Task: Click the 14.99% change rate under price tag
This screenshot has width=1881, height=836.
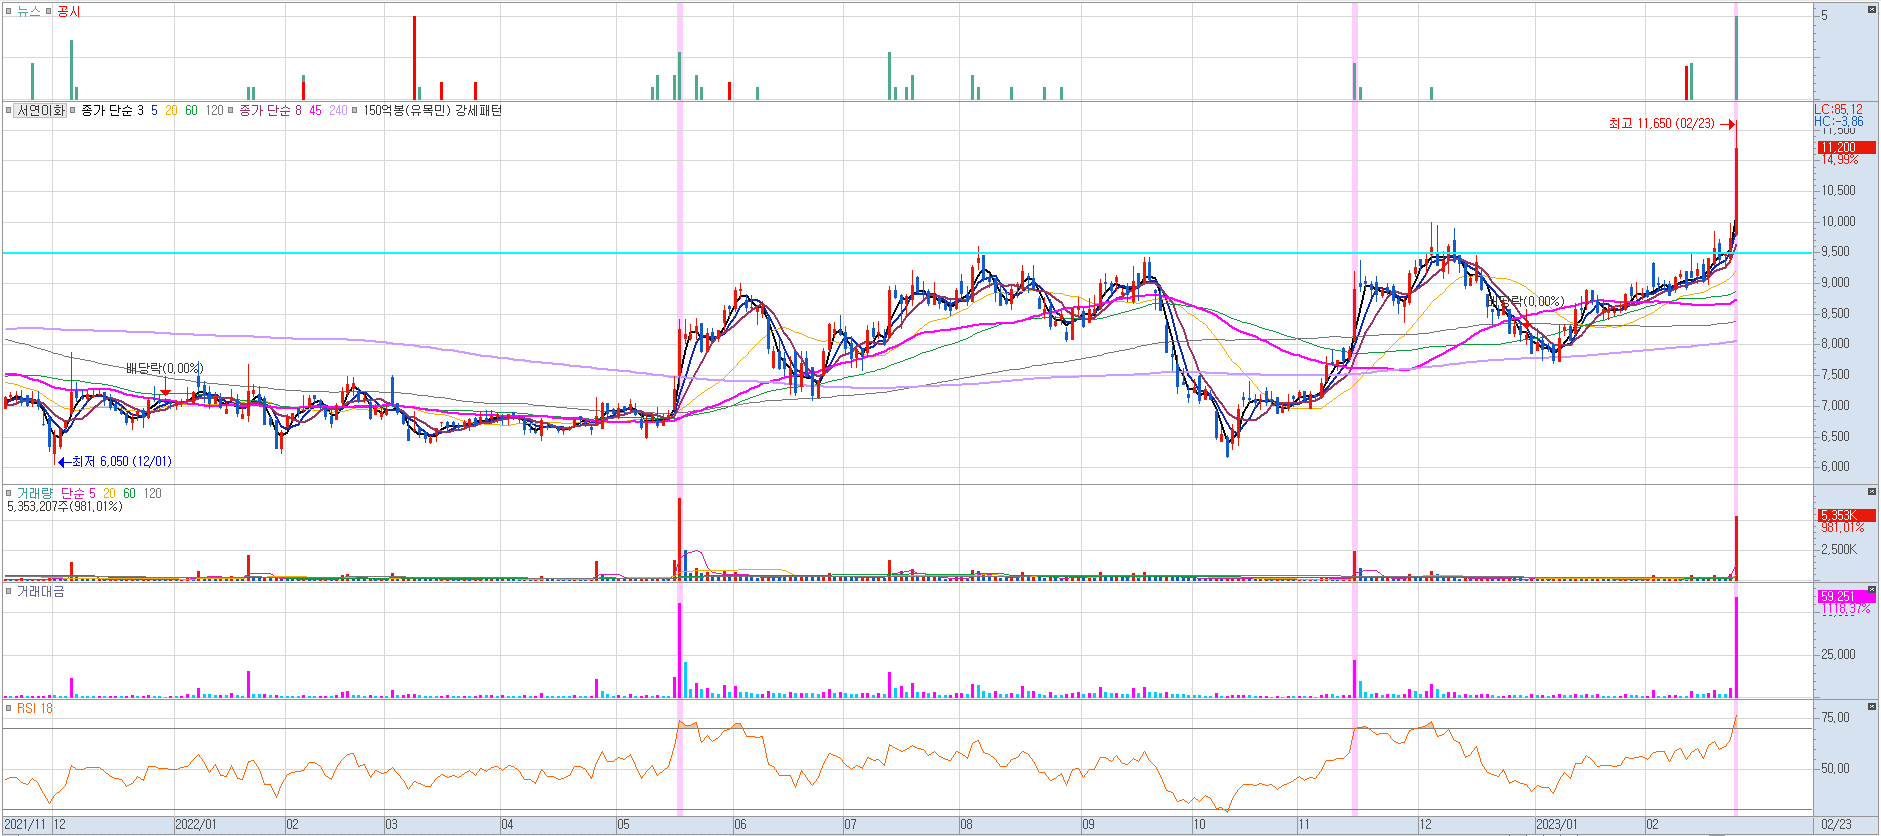Action: click(1840, 159)
